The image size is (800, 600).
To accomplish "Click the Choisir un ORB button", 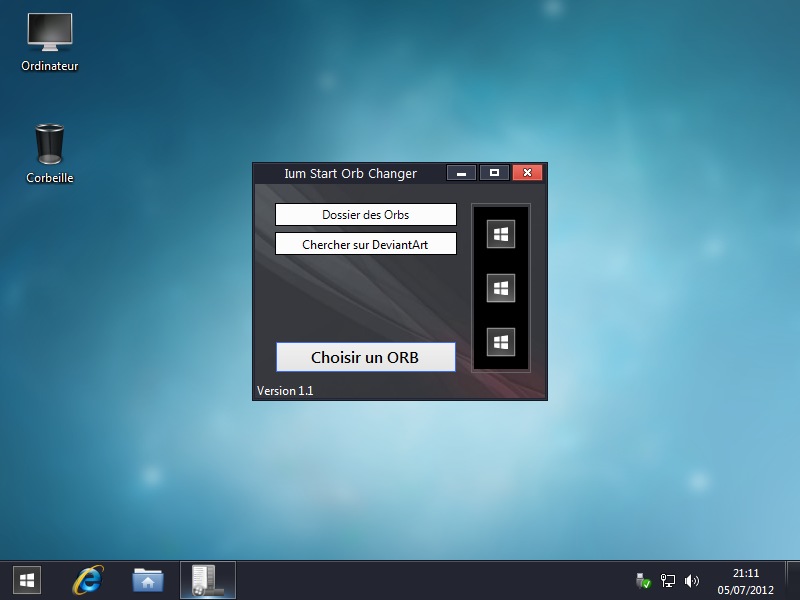I will click(x=365, y=357).
